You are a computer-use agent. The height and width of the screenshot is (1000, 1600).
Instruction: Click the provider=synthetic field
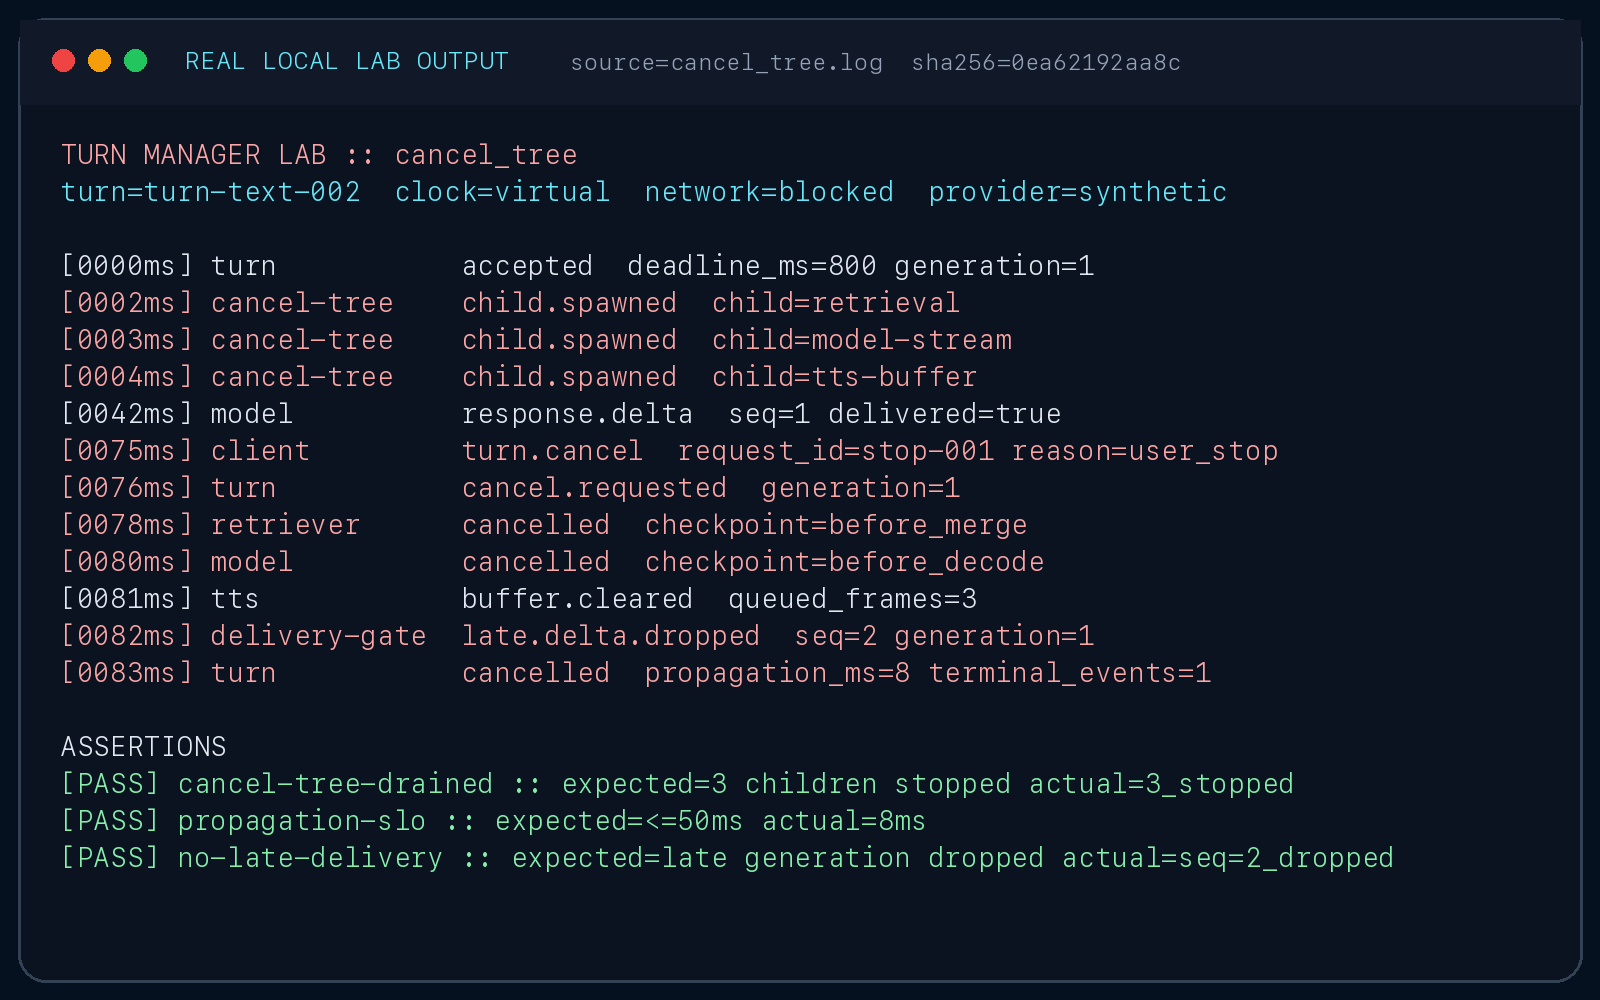[1078, 192]
